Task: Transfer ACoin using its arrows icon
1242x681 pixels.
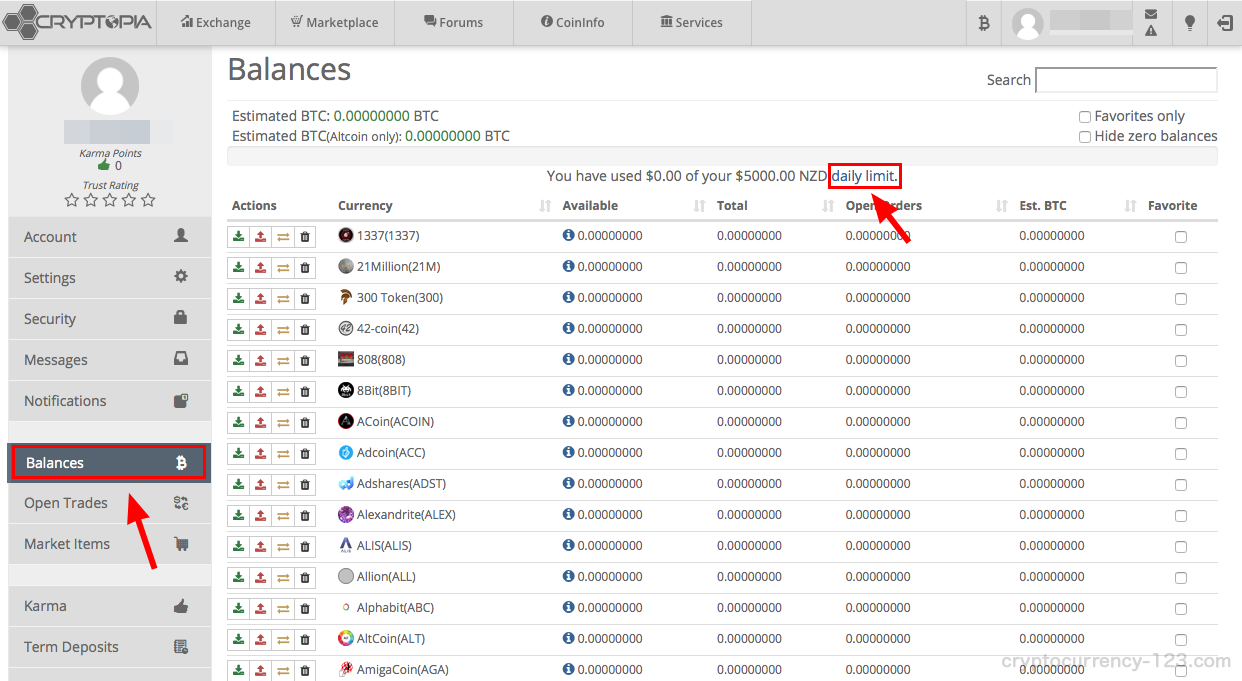Action: click(x=283, y=423)
